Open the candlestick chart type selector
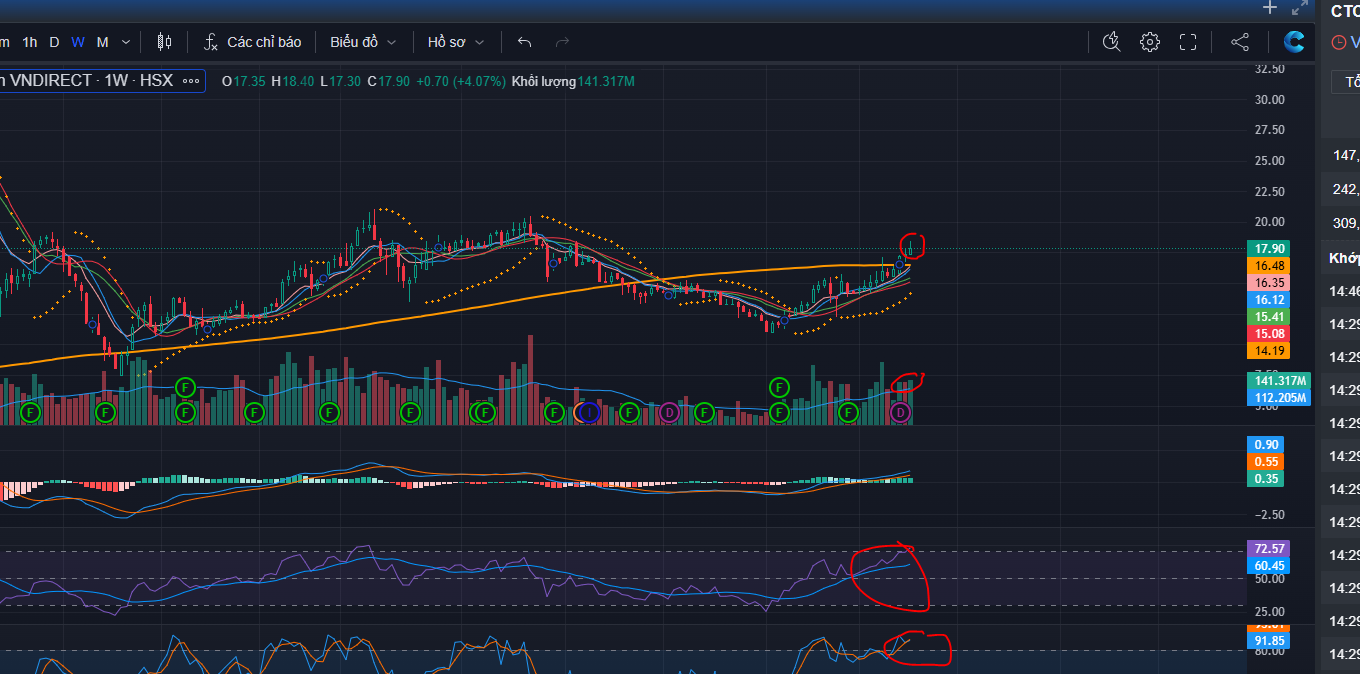This screenshot has width=1360, height=674. point(165,42)
